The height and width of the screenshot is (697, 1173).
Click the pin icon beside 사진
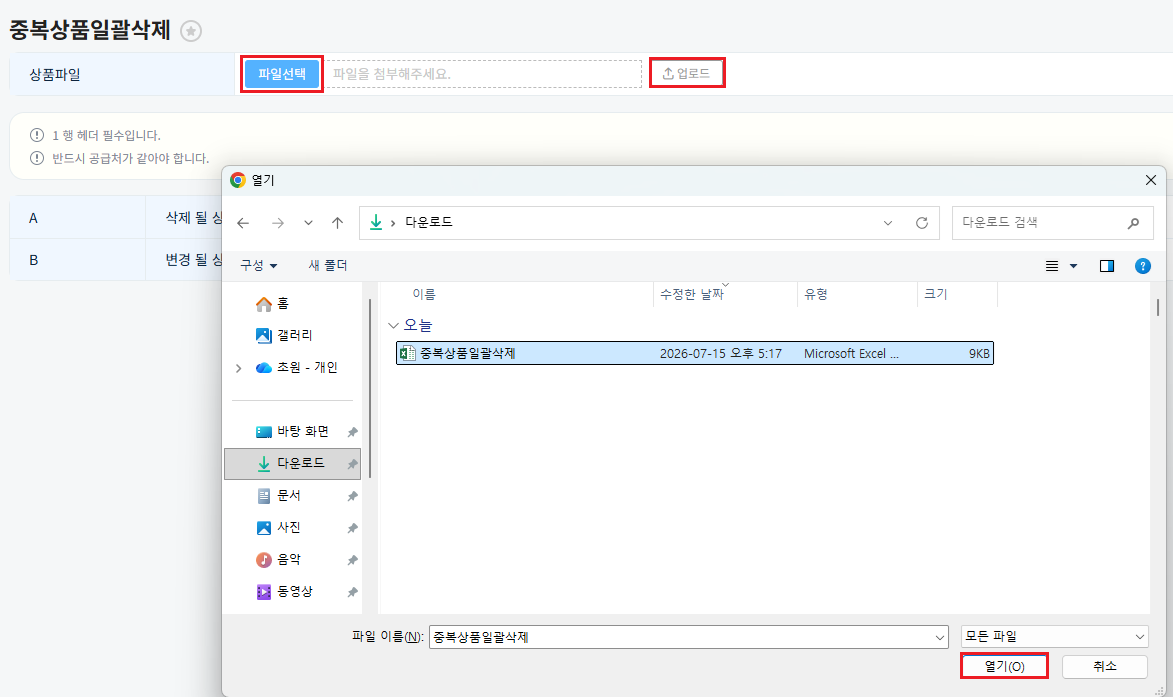(x=352, y=529)
